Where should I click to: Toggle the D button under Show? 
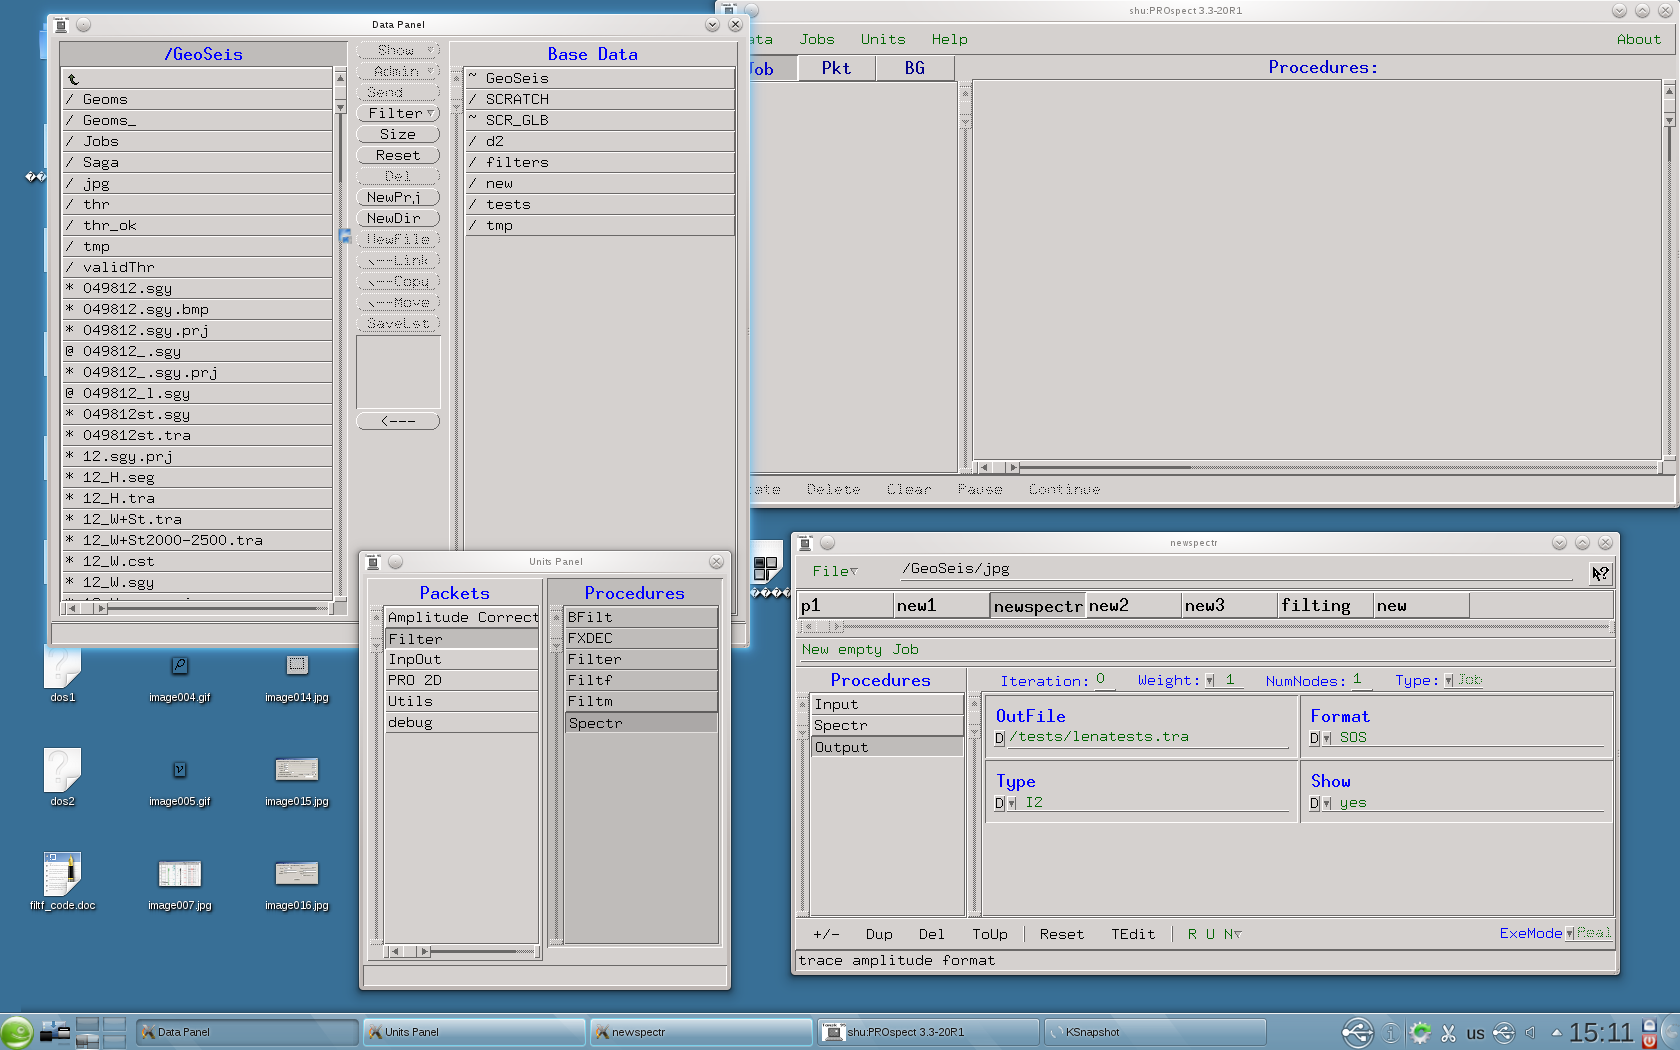pyautogui.click(x=1314, y=804)
